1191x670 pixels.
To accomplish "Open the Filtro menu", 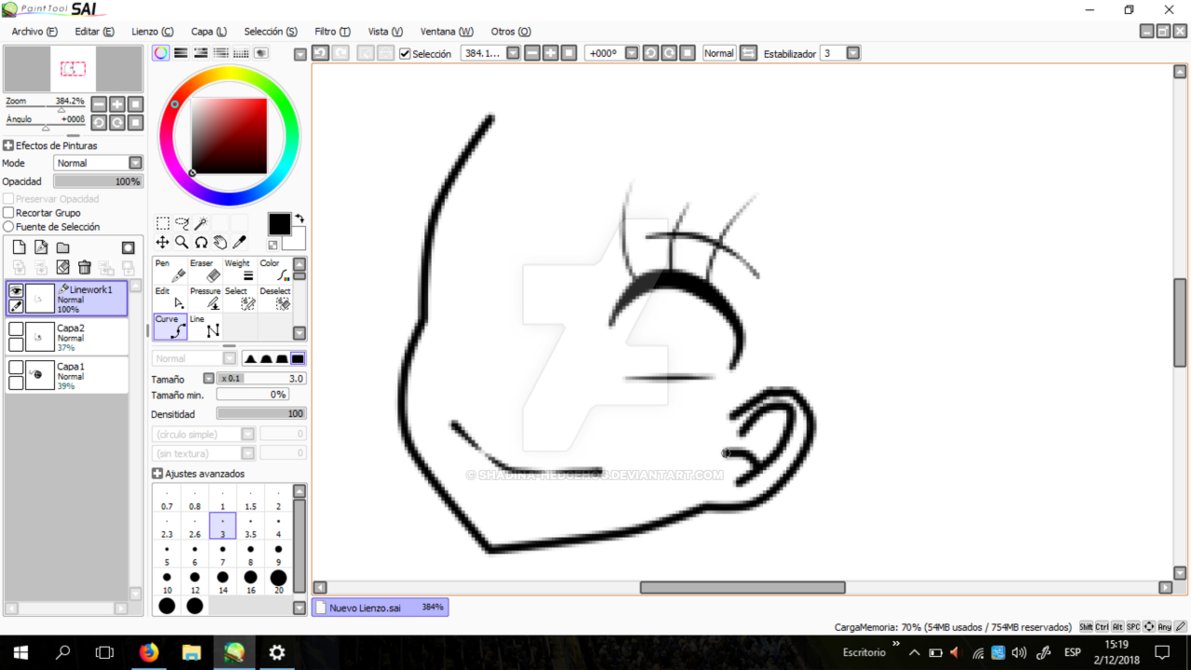I will pyautogui.click(x=331, y=31).
